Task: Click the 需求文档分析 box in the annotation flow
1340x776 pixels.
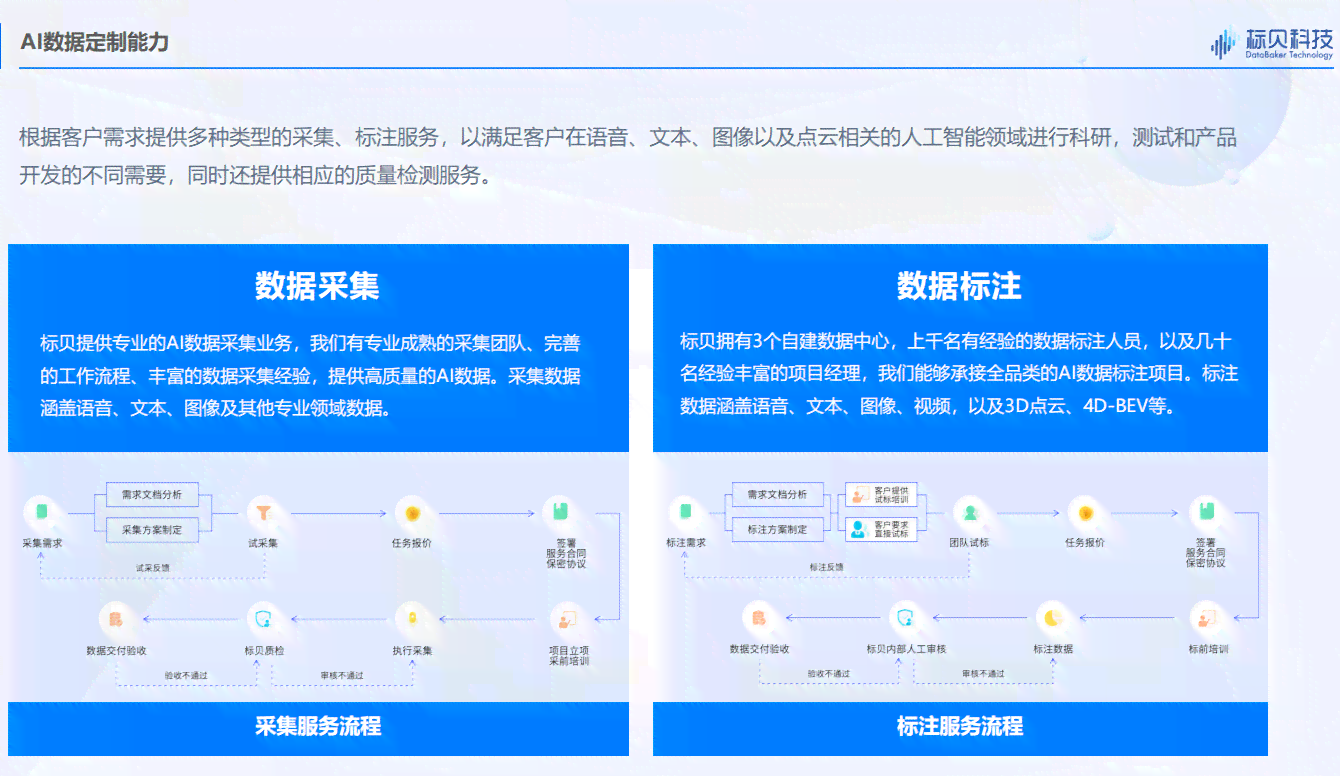Action: 777,494
